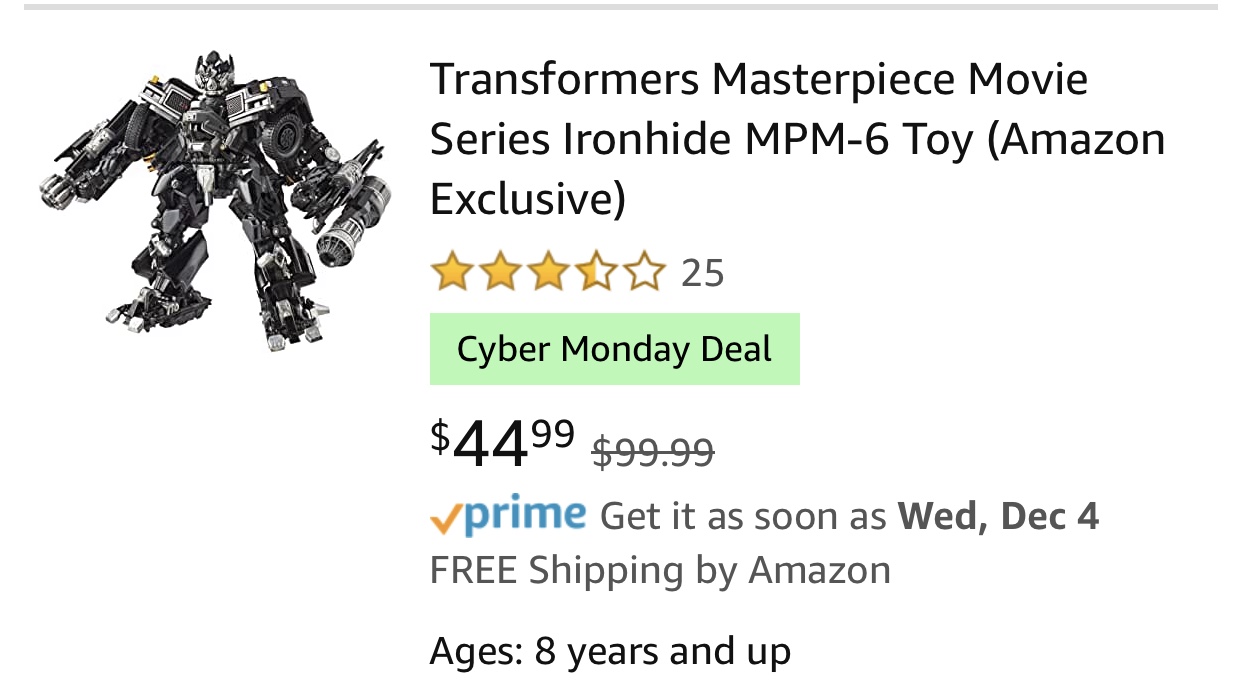Image resolution: width=1242 pixels, height=697 pixels.
Task: Click the Wed, Dec 4 delivery date
Action: coord(998,516)
